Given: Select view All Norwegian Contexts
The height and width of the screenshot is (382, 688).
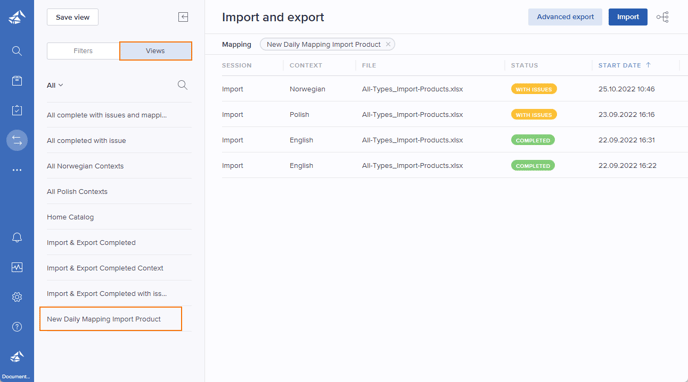Looking at the screenshot, I should click(x=85, y=166).
